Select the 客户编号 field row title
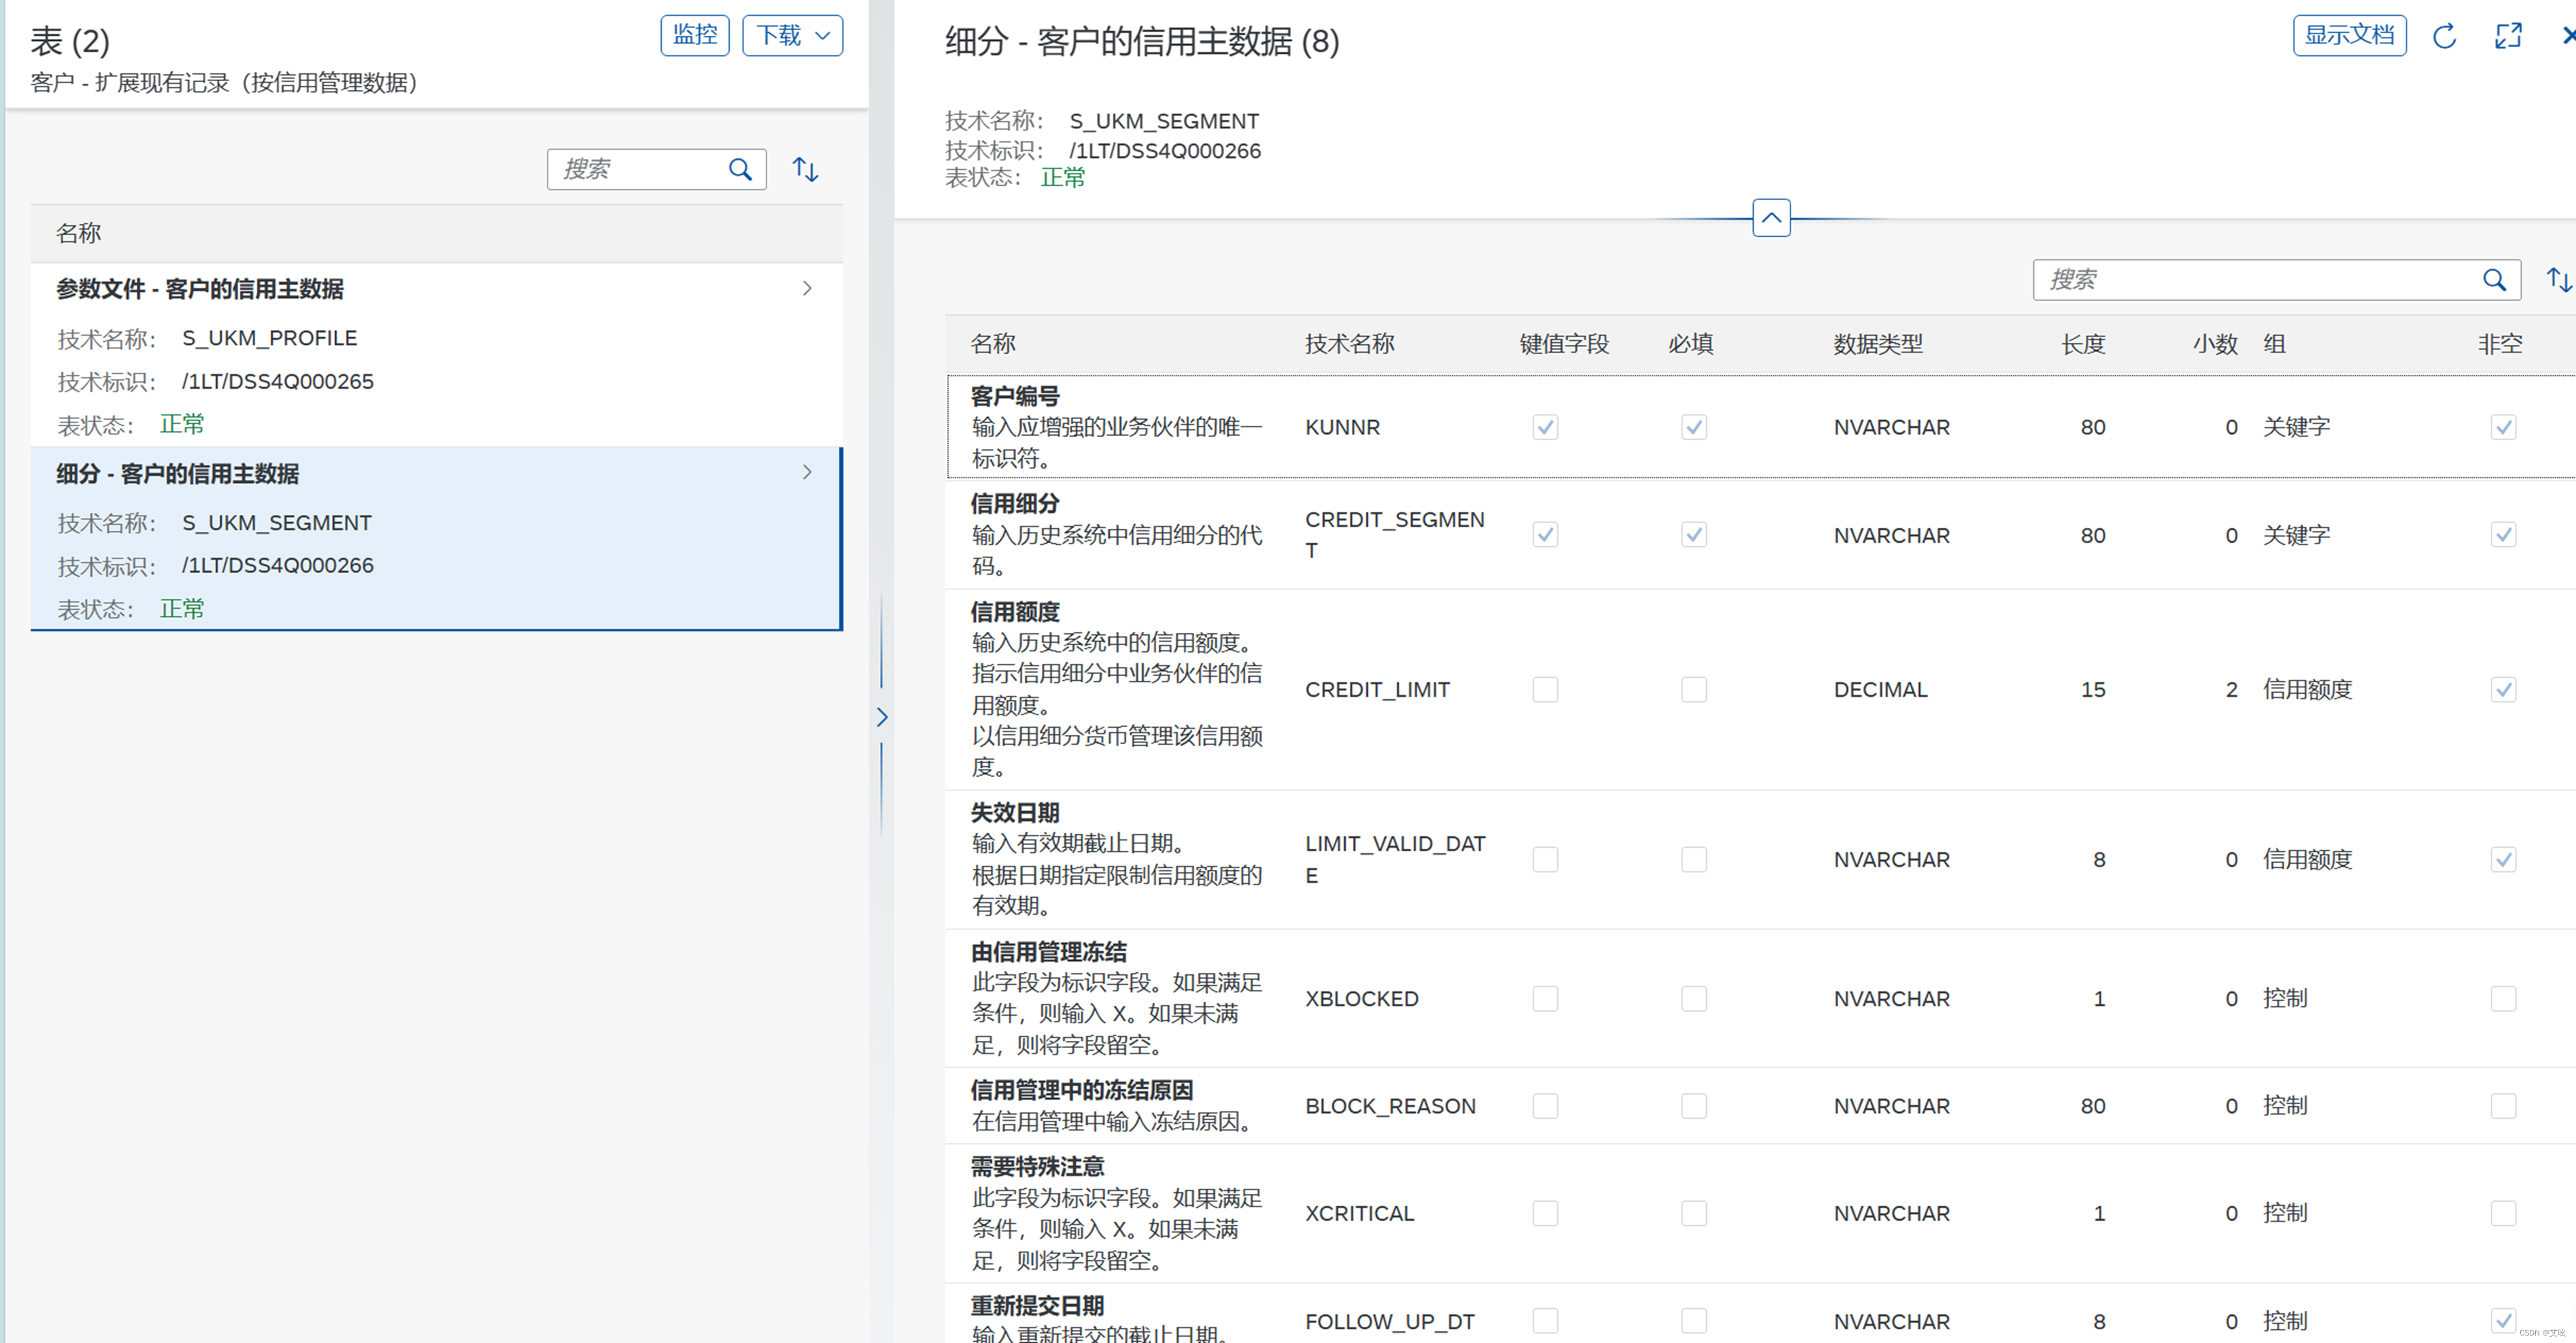The width and height of the screenshot is (2576, 1343). 1015,396
